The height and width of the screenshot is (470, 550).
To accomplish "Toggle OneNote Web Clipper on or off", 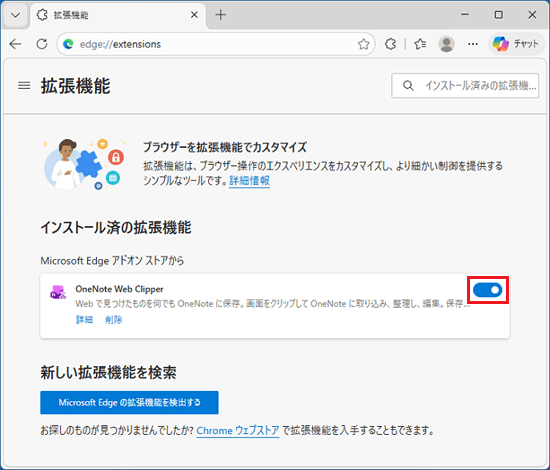I will [x=488, y=290].
